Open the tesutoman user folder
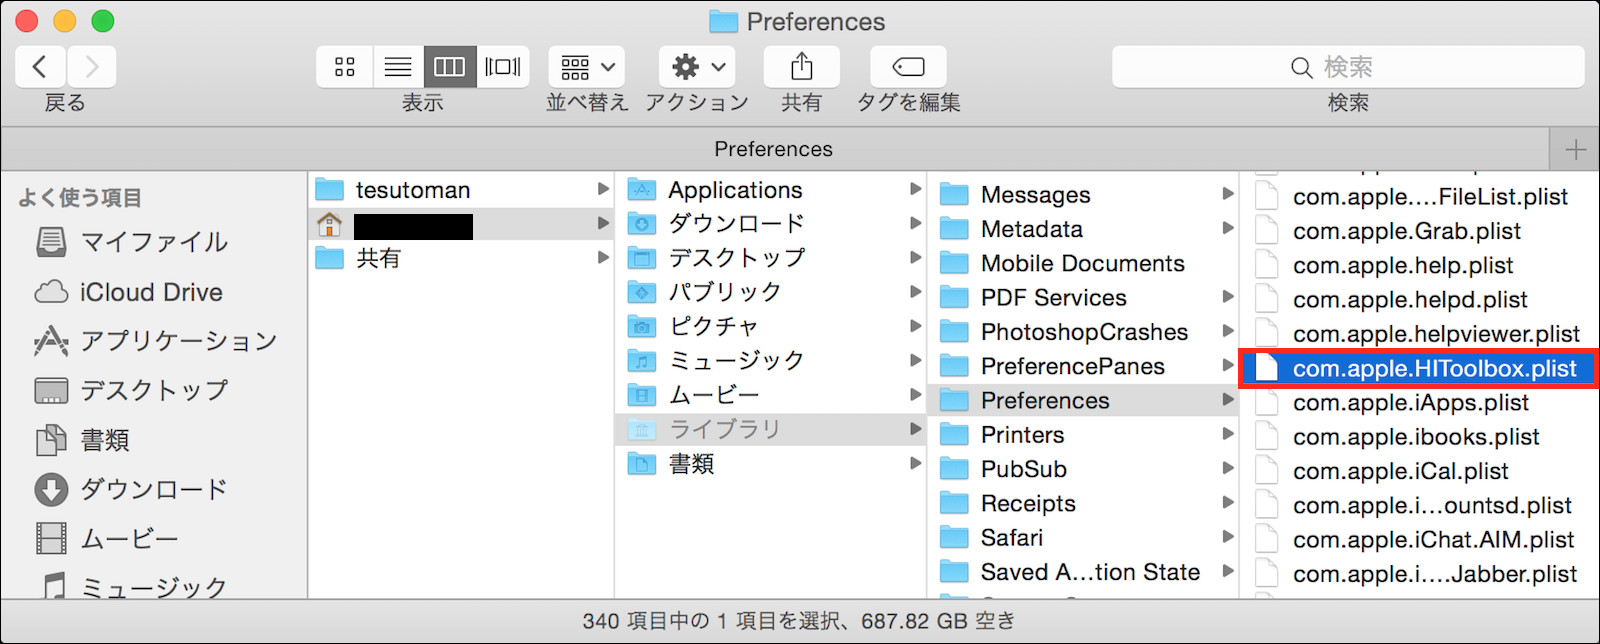This screenshot has width=1600, height=644. click(x=412, y=190)
